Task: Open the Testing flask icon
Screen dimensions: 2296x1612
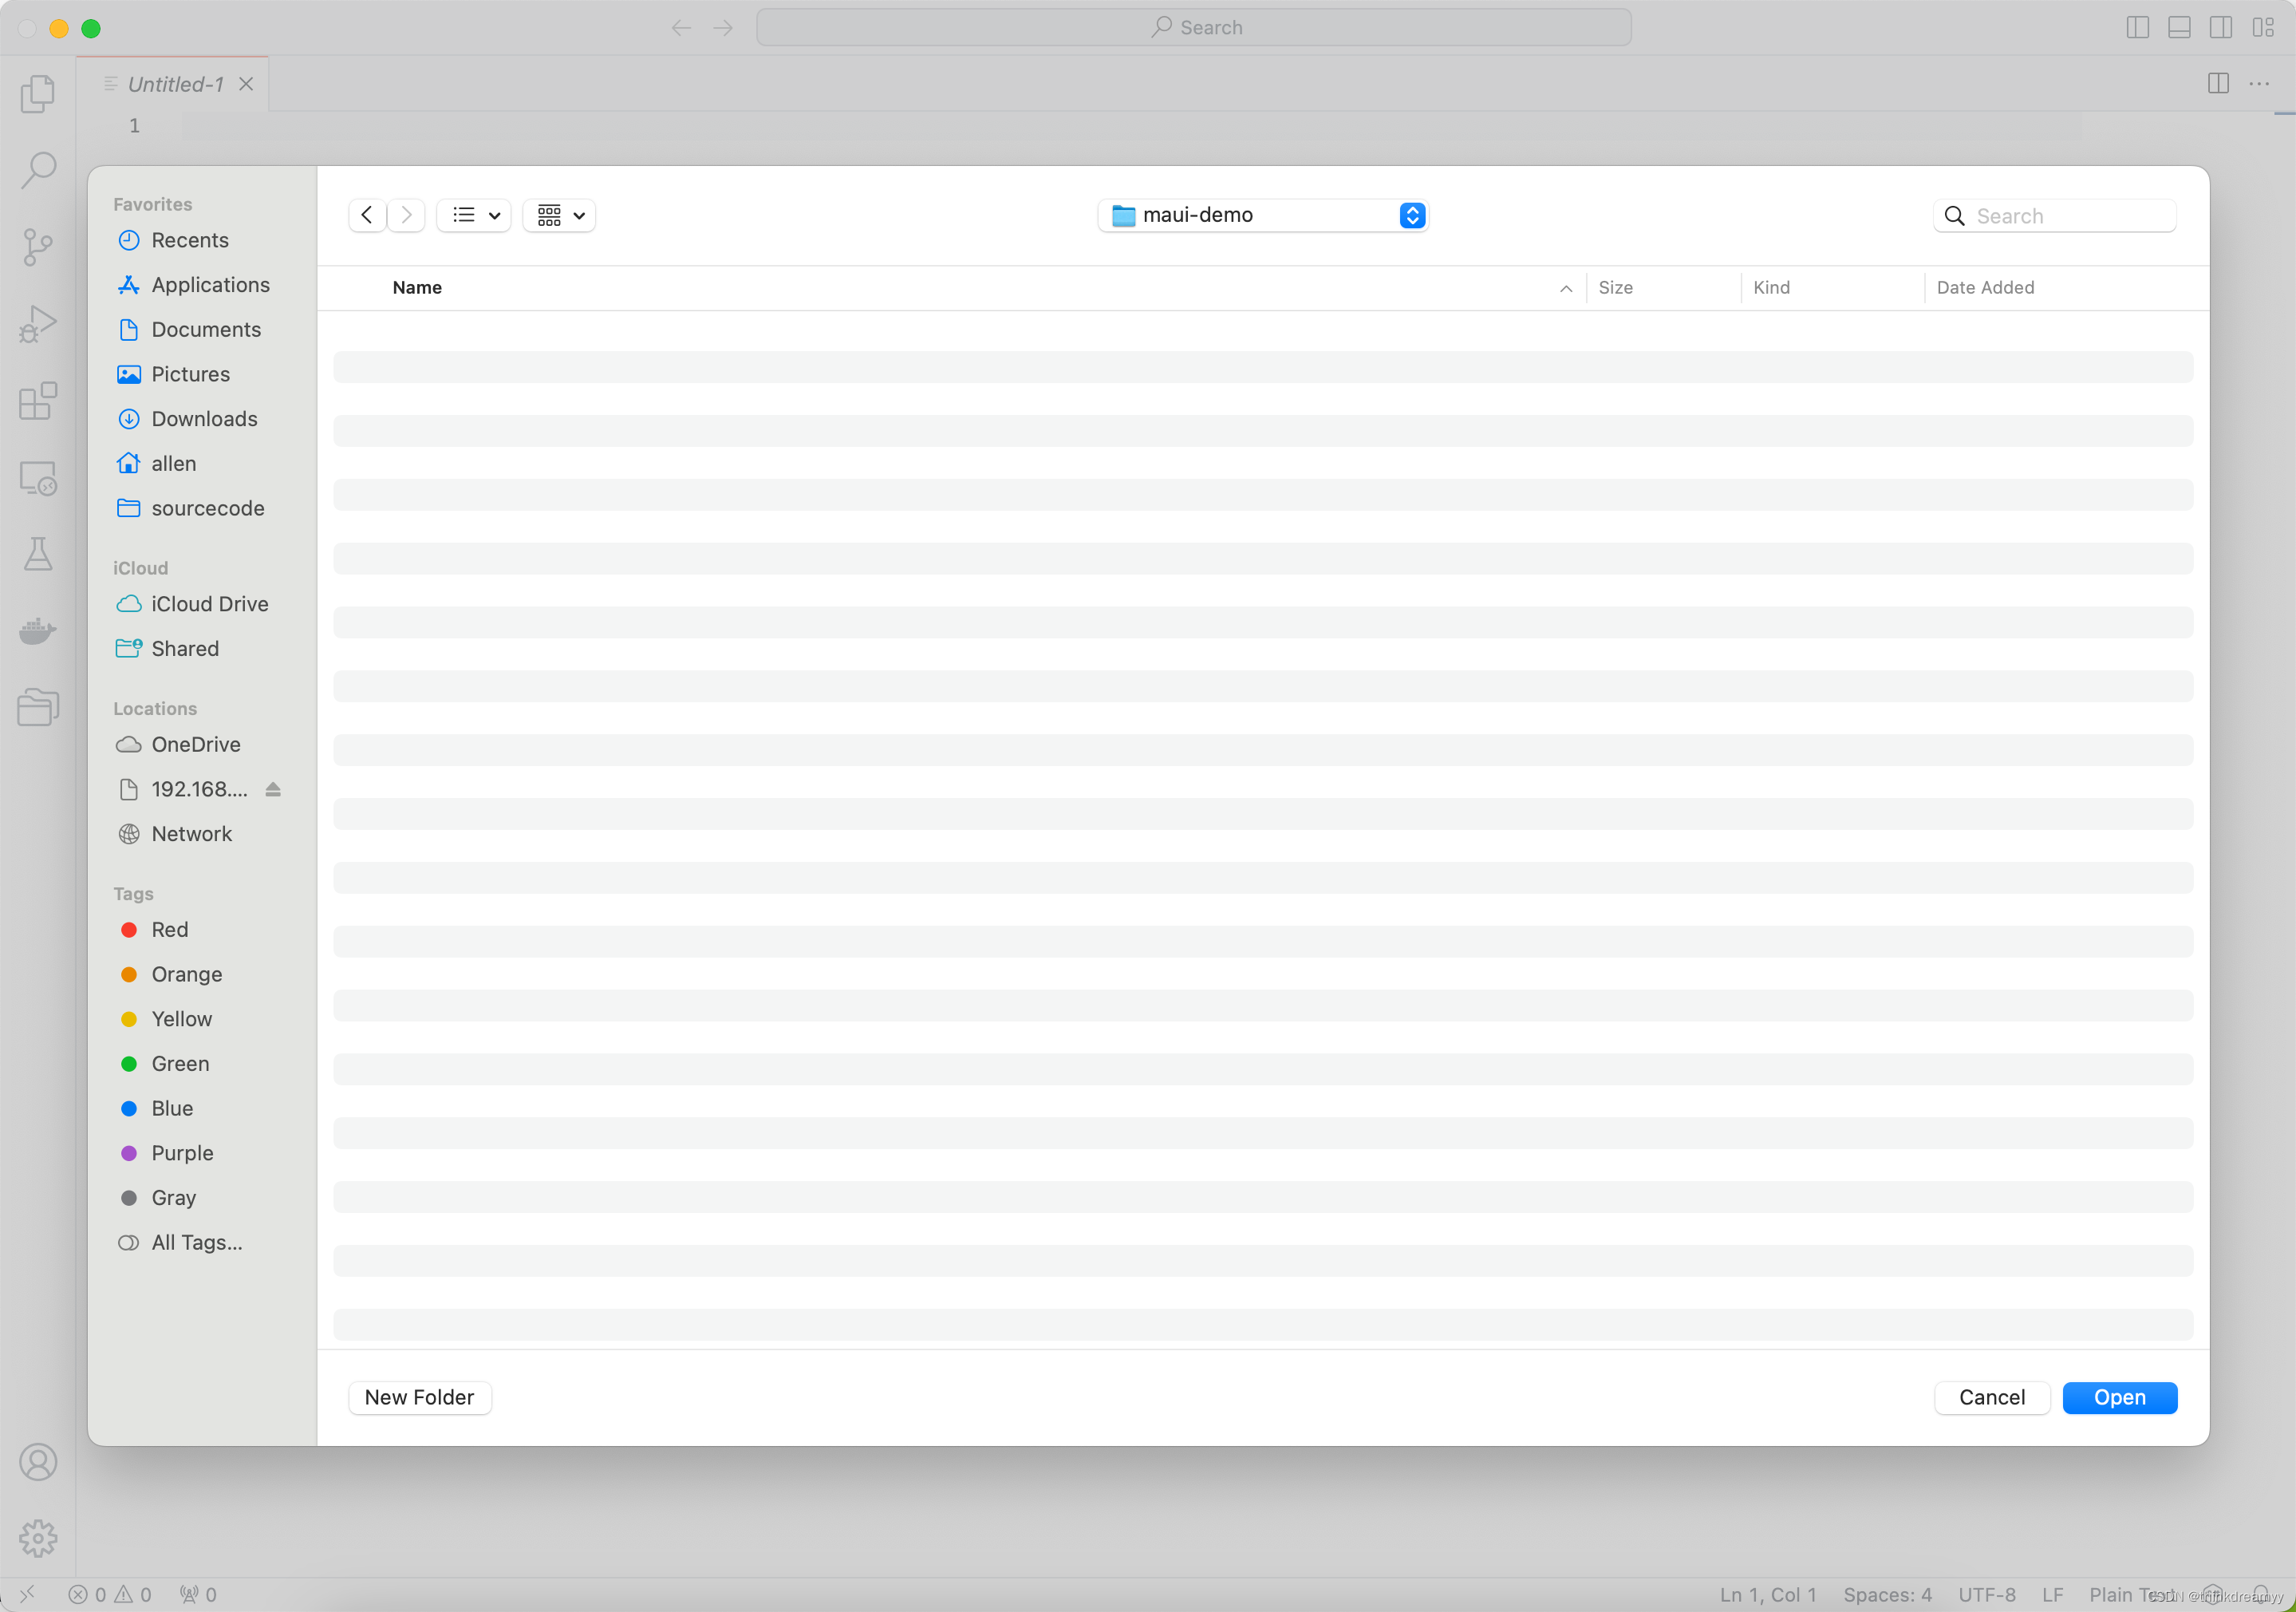Action: (38, 554)
